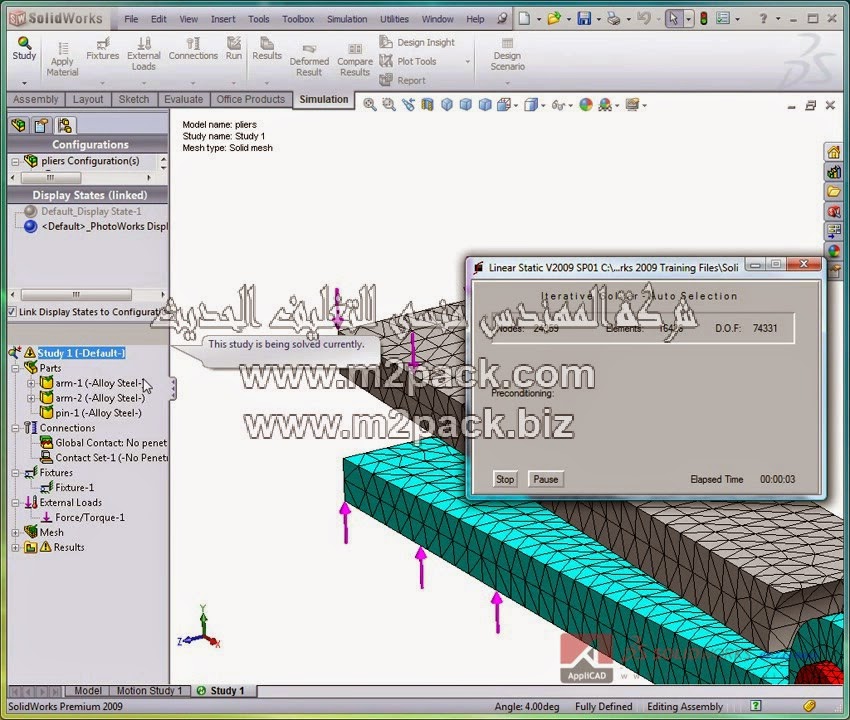Image resolution: width=850 pixels, height=720 pixels.
Task: Collapse pliers Configuration(s) node
Action: click(x=15, y=162)
